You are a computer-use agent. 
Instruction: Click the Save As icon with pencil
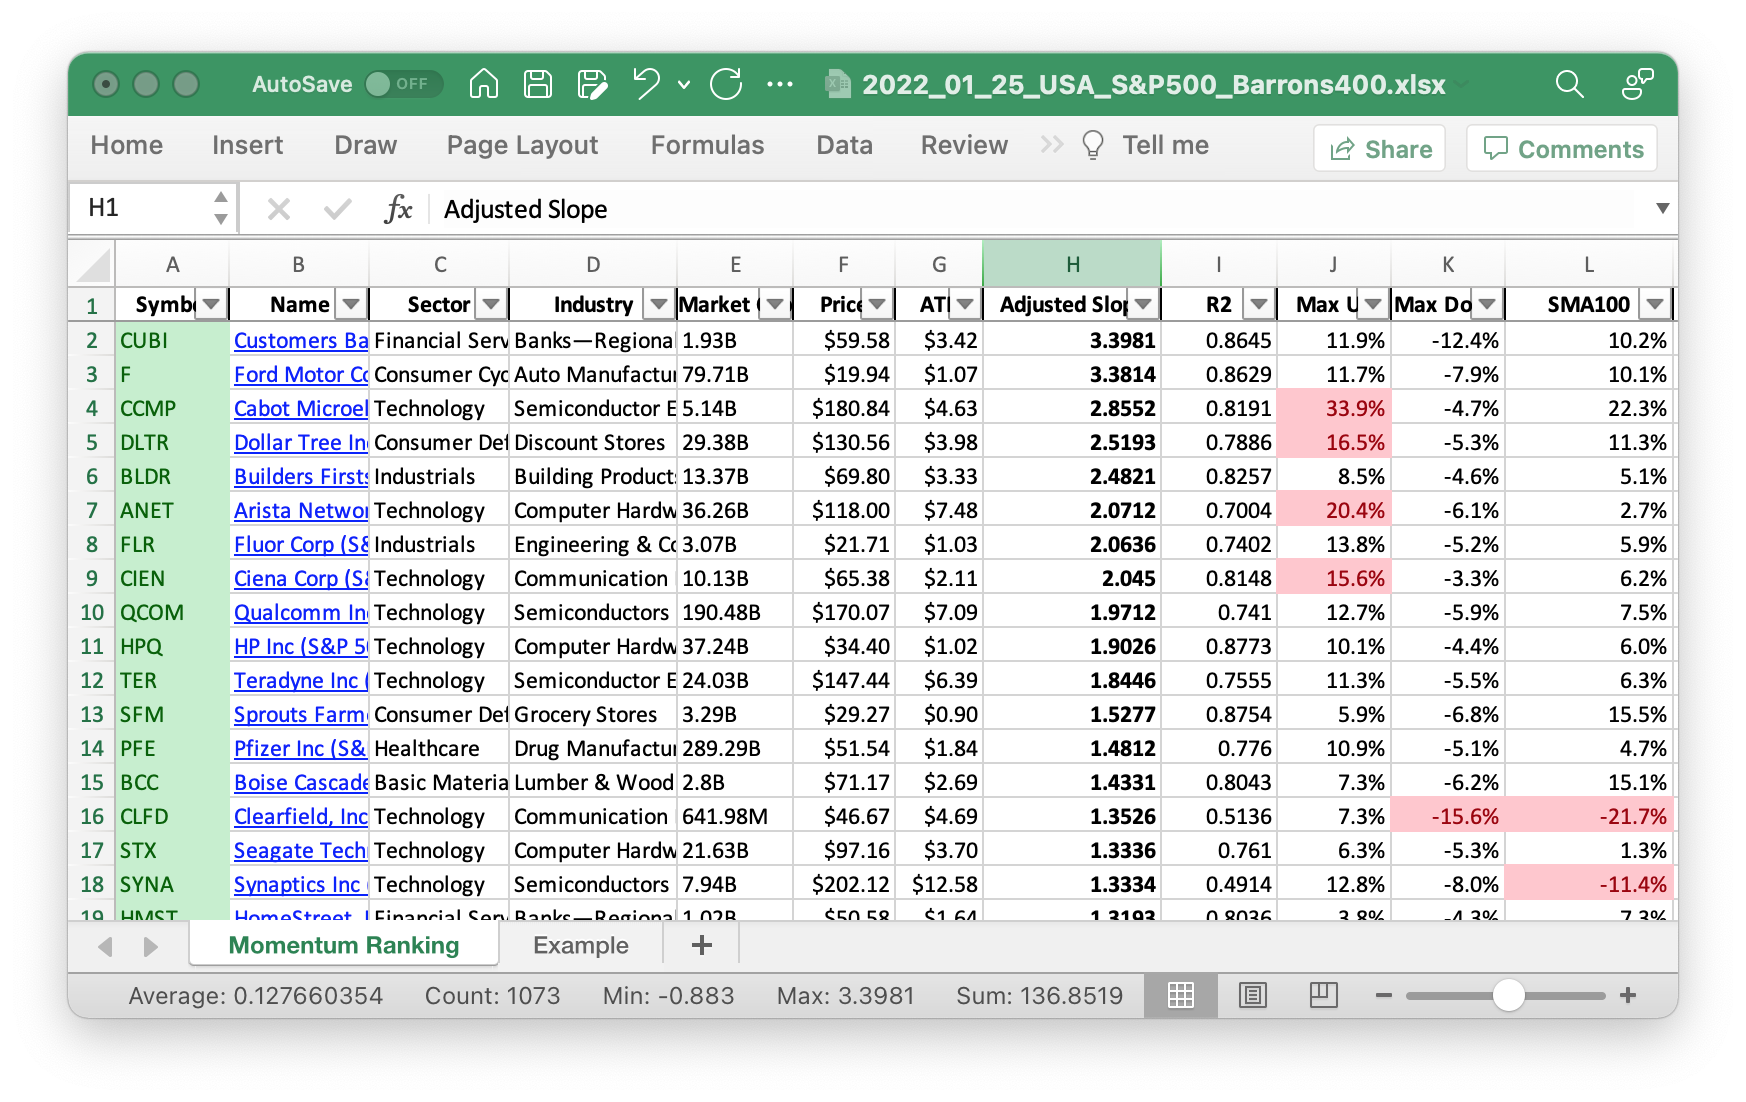[592, 84]
